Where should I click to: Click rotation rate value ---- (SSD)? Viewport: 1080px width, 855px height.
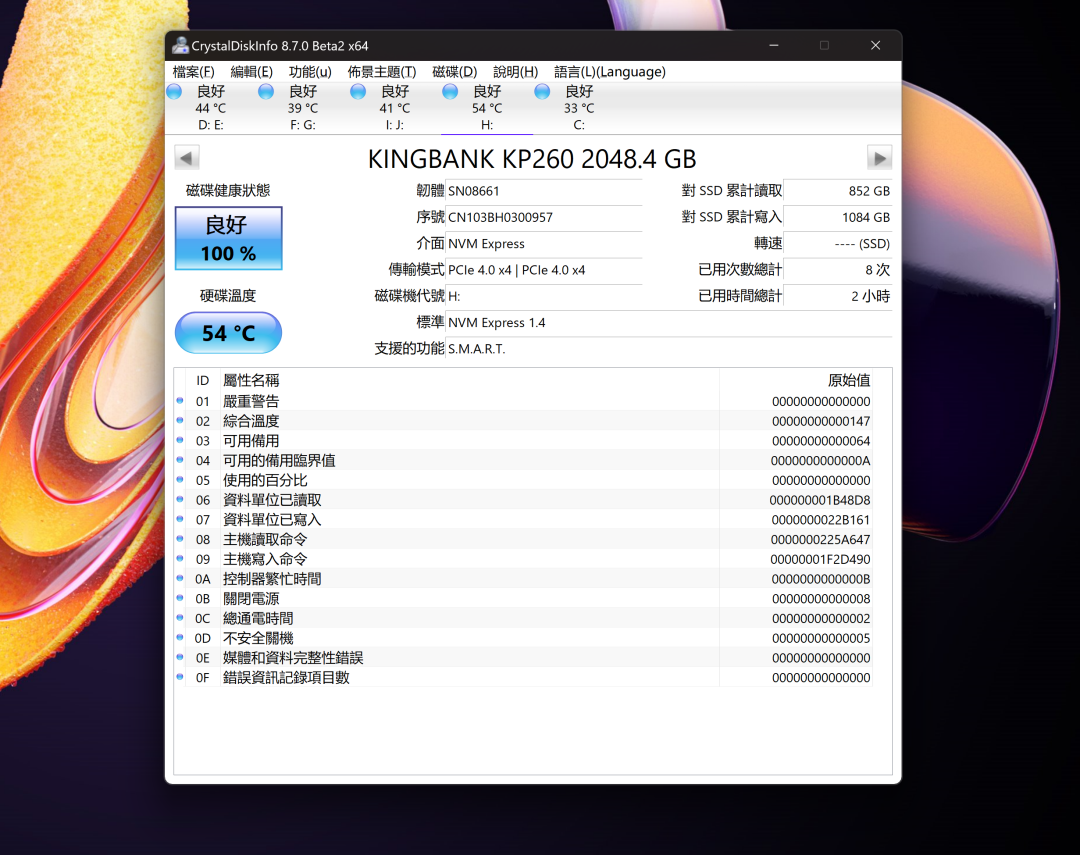coord(838,243)
